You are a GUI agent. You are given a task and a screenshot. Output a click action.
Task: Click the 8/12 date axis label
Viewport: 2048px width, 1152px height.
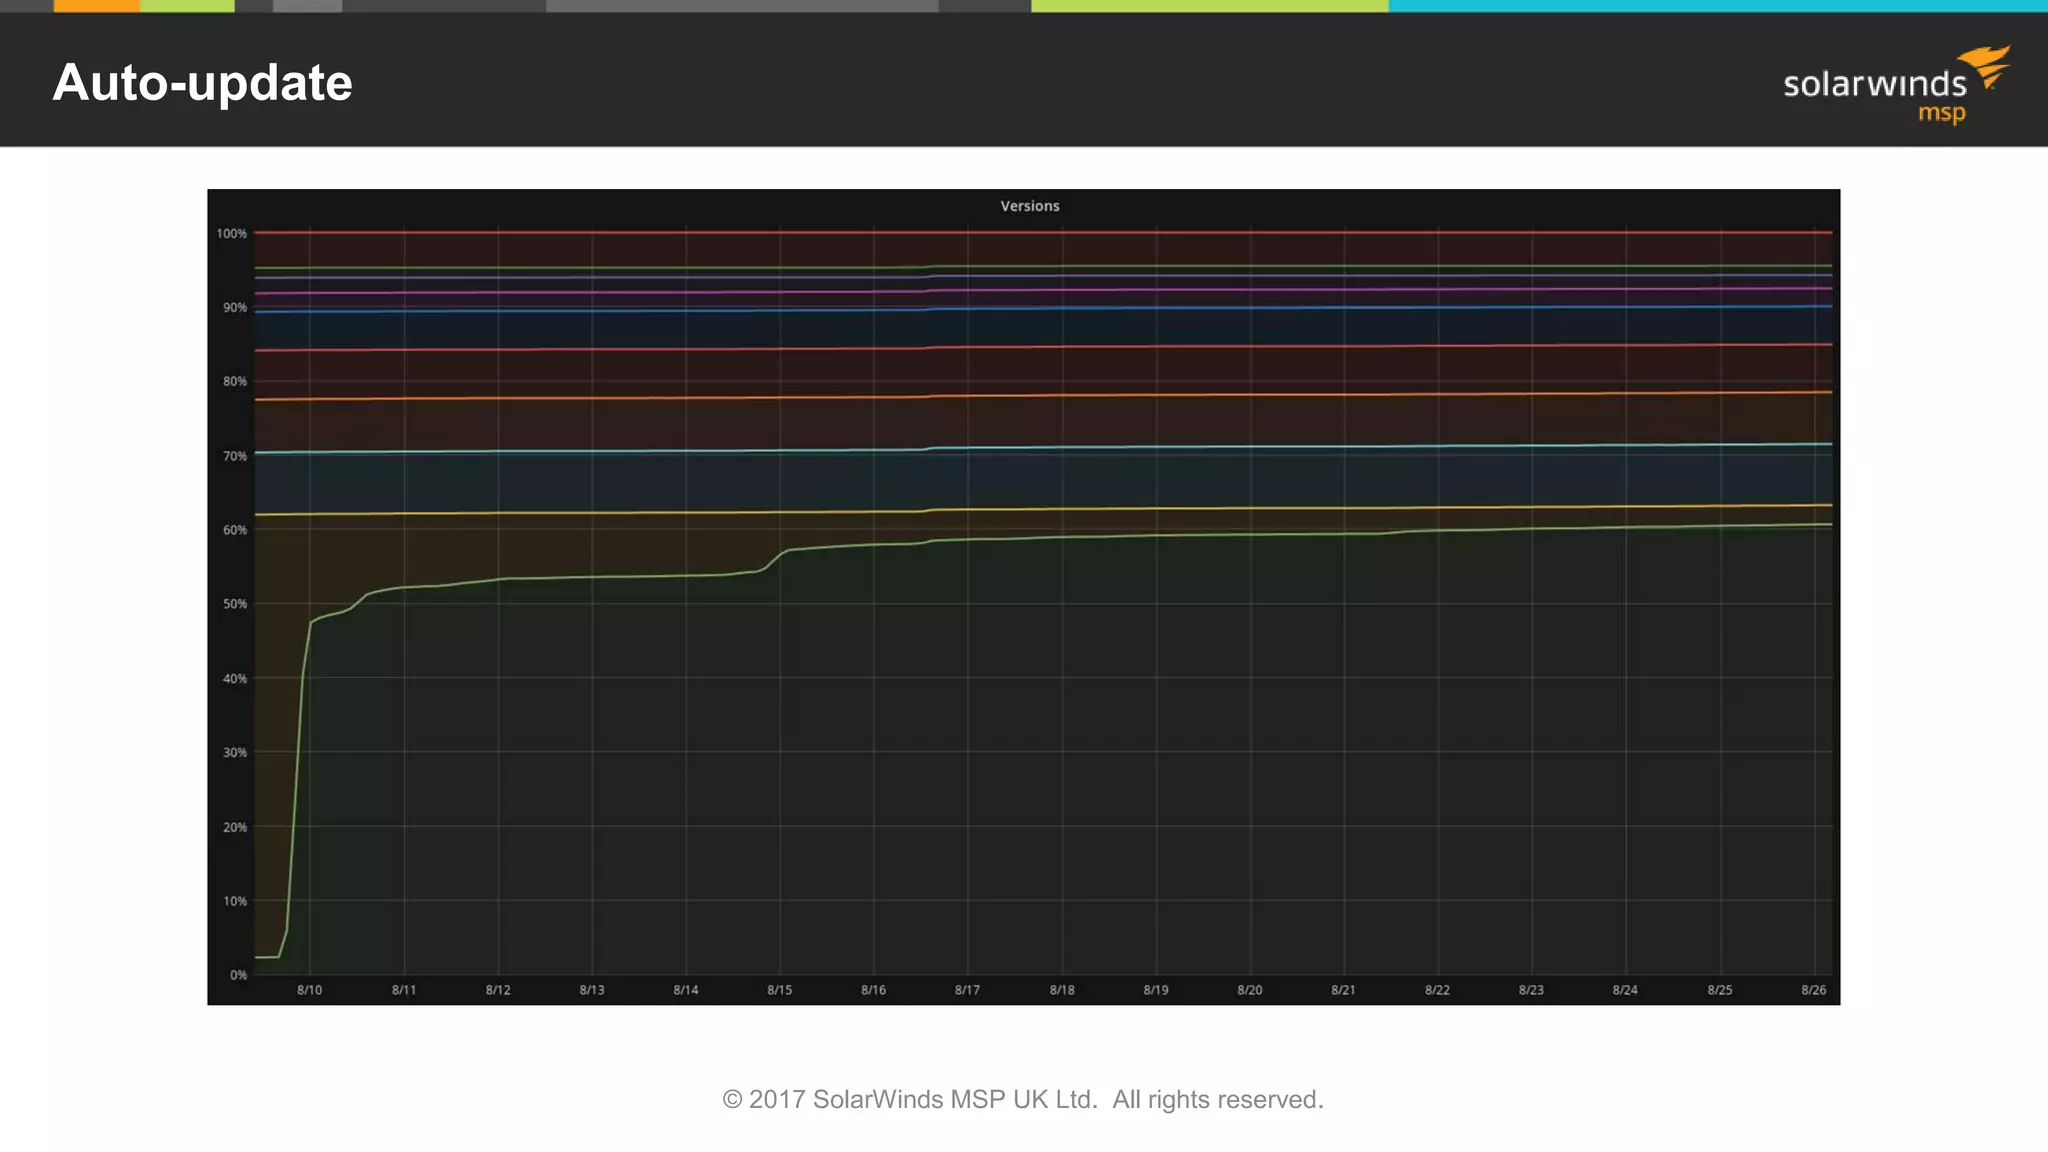point(498,990)
